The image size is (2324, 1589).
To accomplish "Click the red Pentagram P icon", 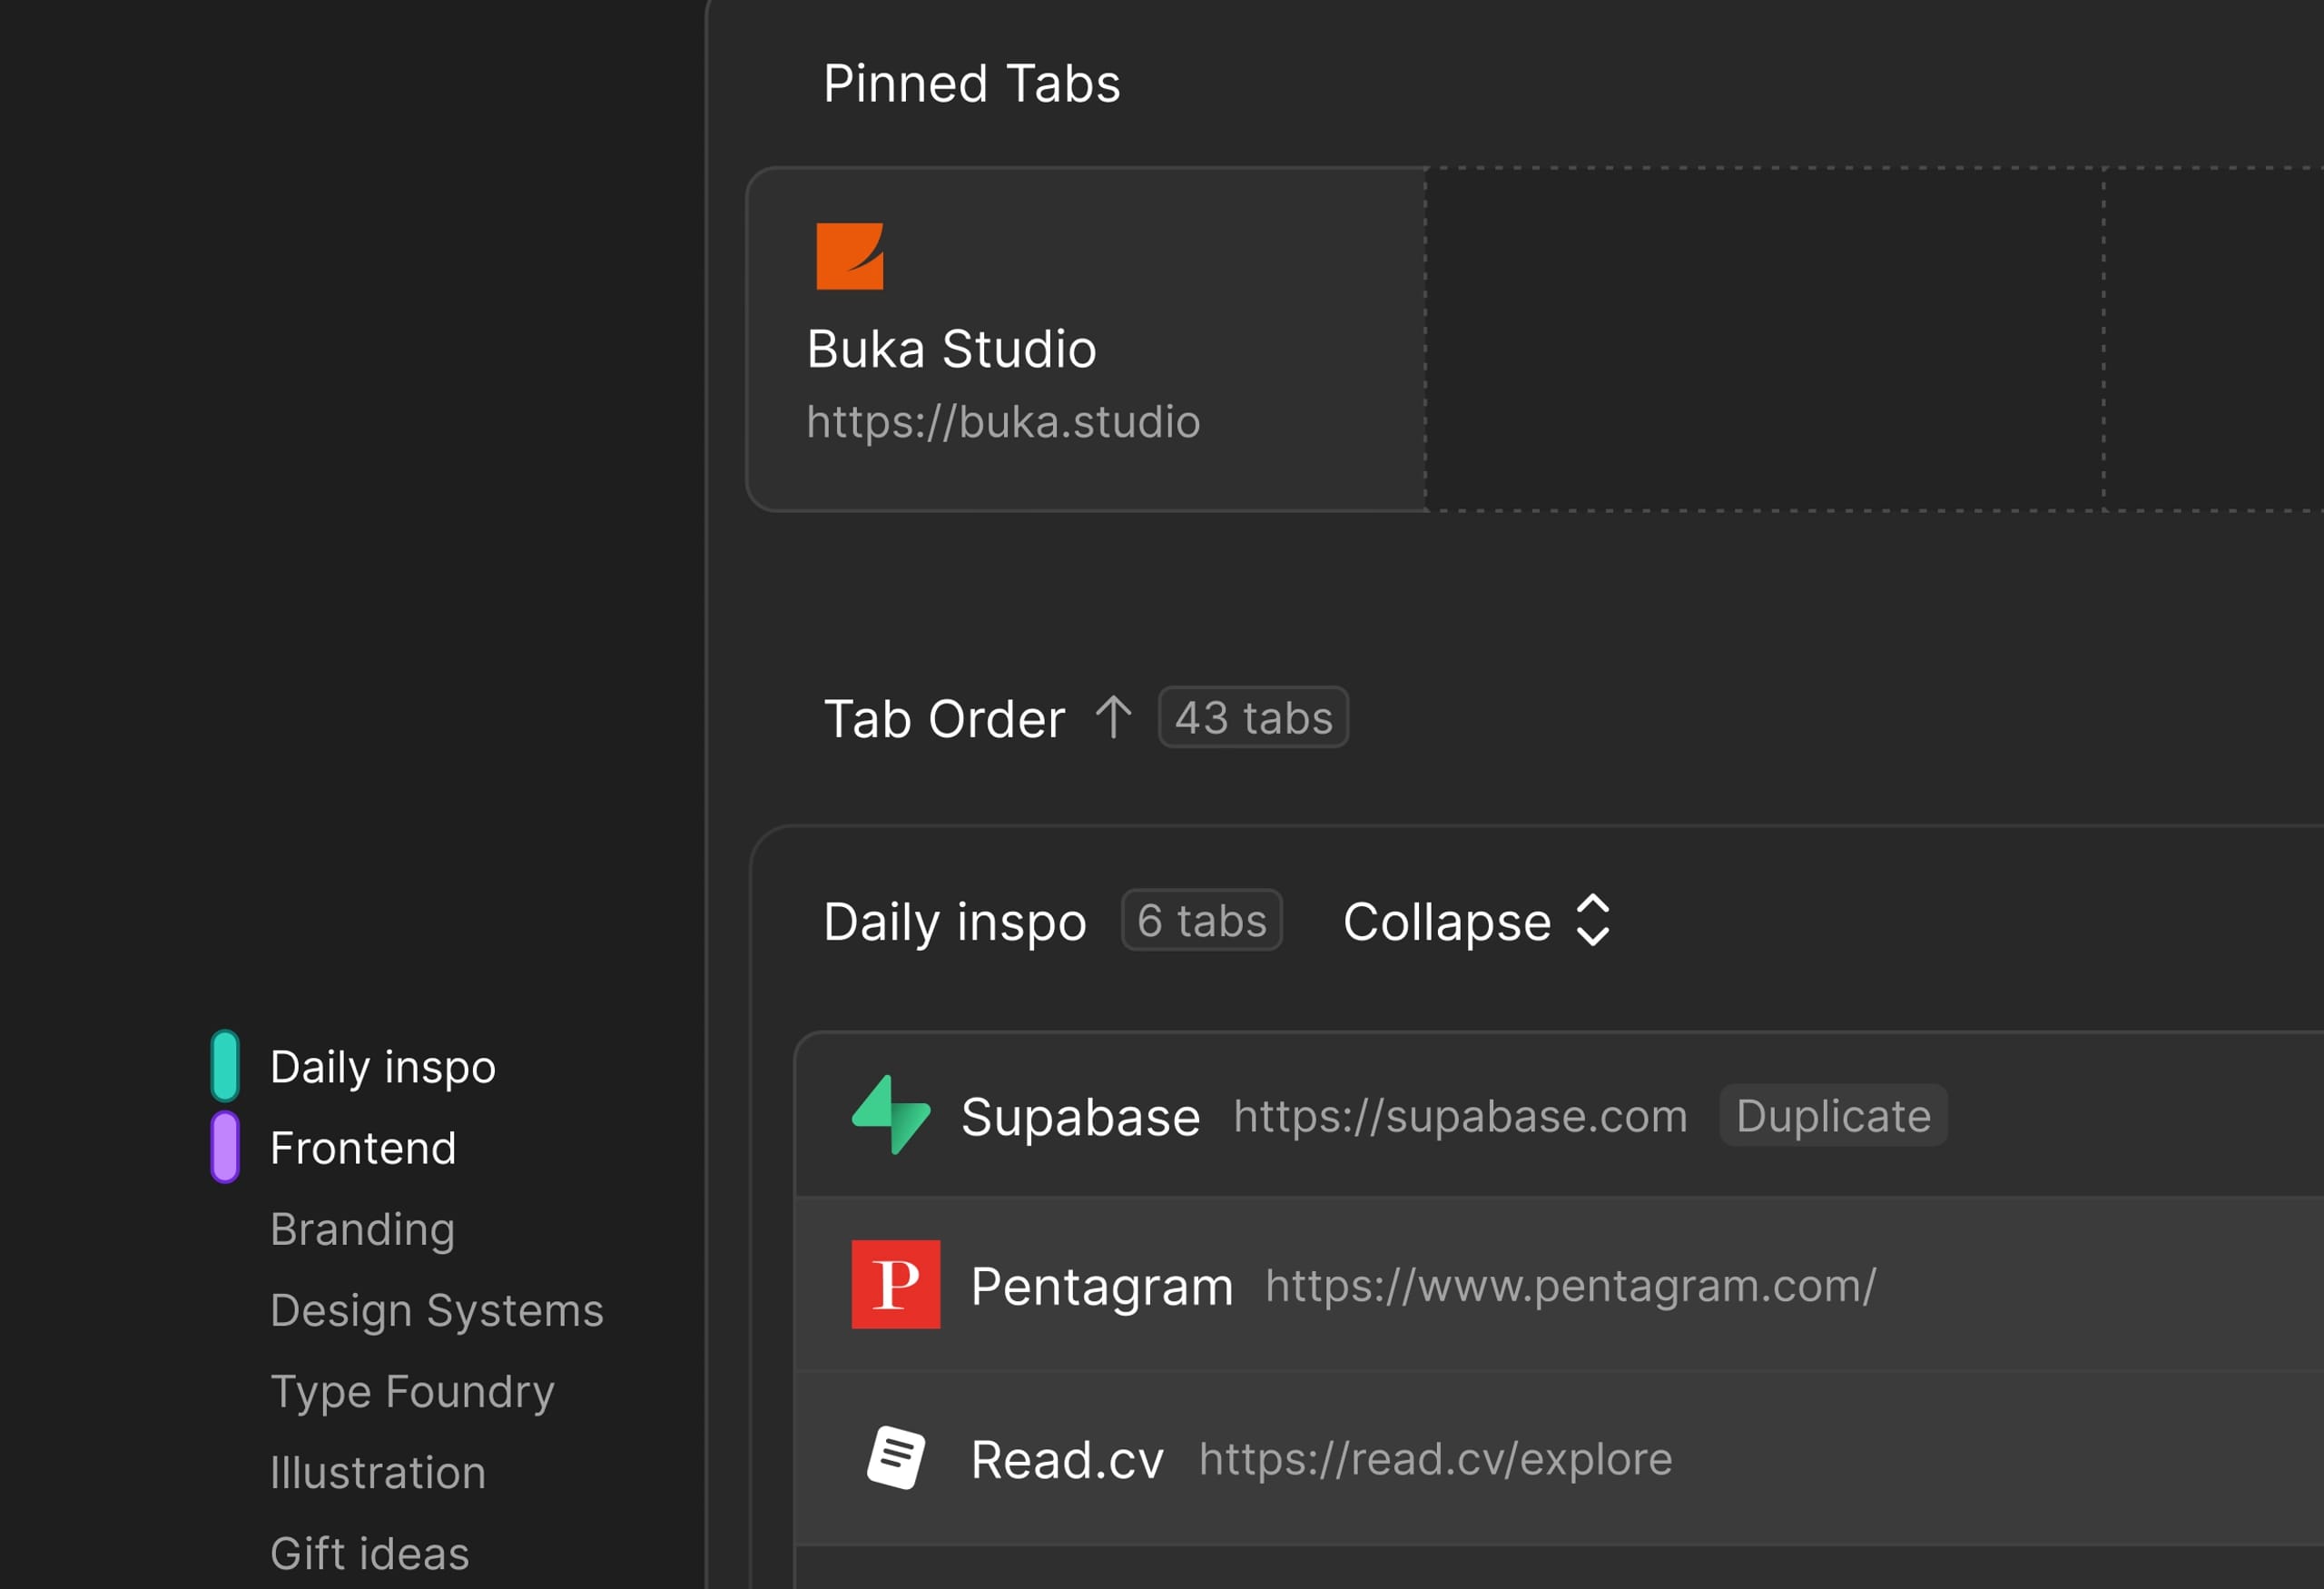I will click(895, 1284).
